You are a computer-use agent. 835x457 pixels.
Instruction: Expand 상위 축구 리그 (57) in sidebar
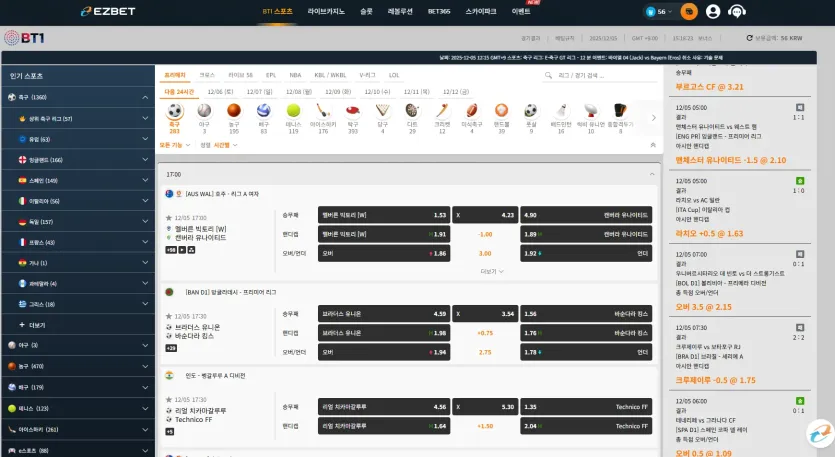145,118
